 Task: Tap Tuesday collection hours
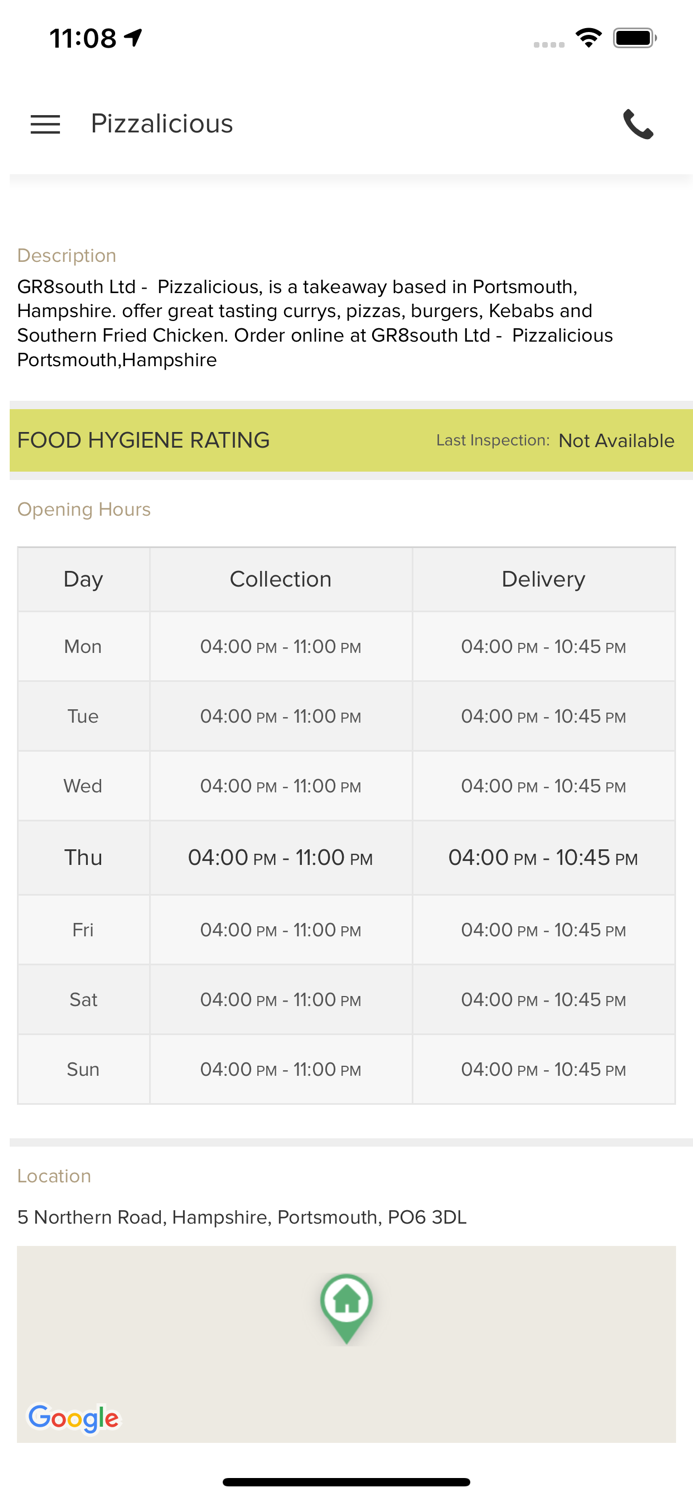click(x=281, y=717)
